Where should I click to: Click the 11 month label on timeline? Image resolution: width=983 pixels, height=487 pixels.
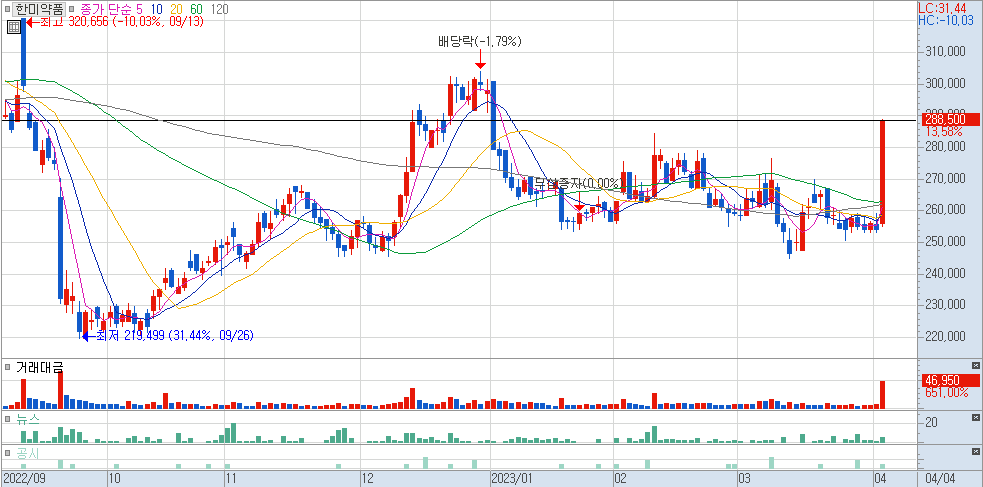(232, 479)
